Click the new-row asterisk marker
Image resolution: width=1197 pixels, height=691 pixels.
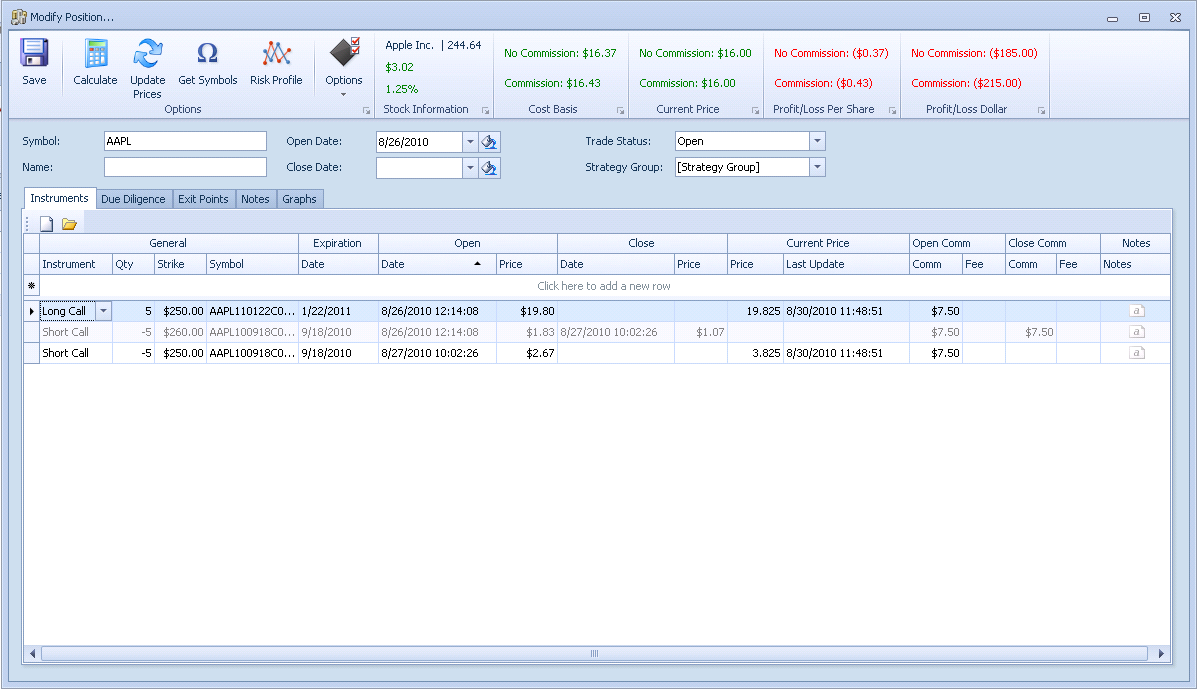pos(31,286)
